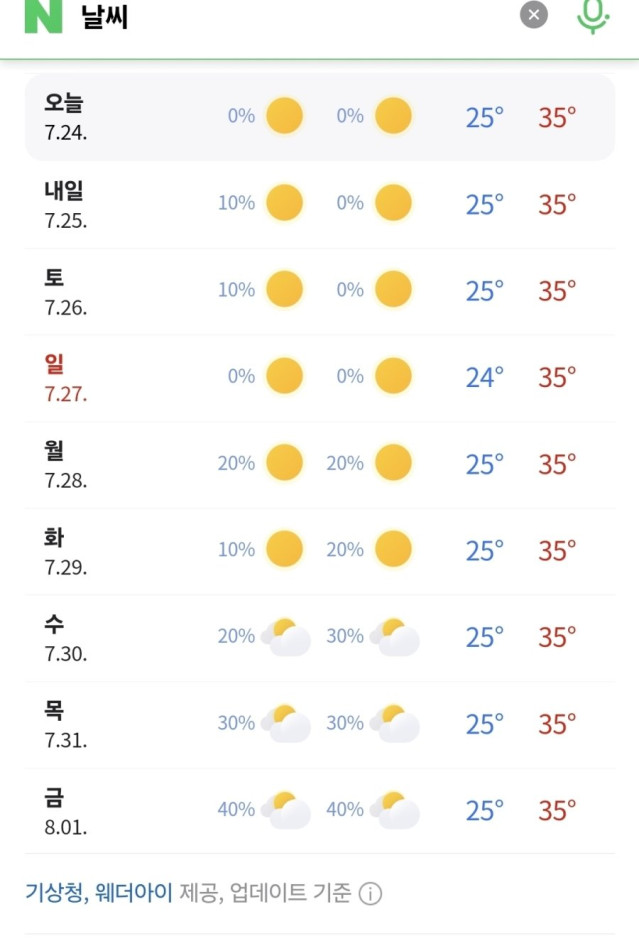Select the 오늘 7.24. forecast row
The width and height of the screenshot is (639, 941).
320,117
